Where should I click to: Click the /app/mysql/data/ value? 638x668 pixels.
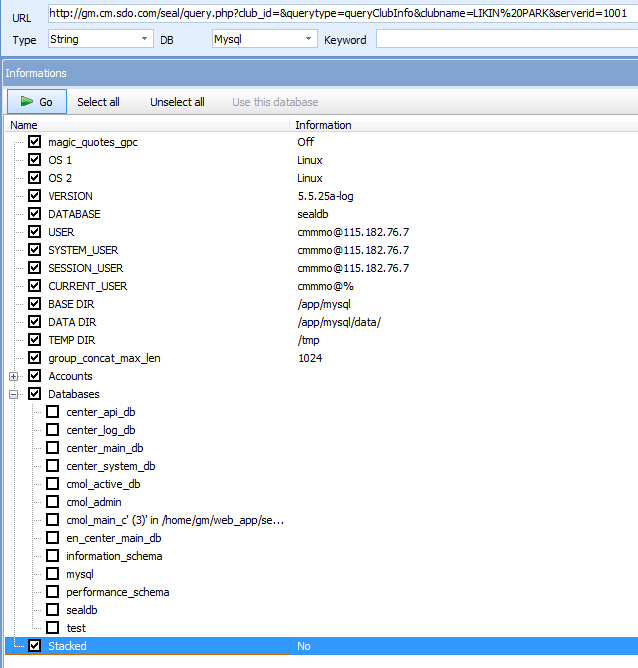coord(339,322)
